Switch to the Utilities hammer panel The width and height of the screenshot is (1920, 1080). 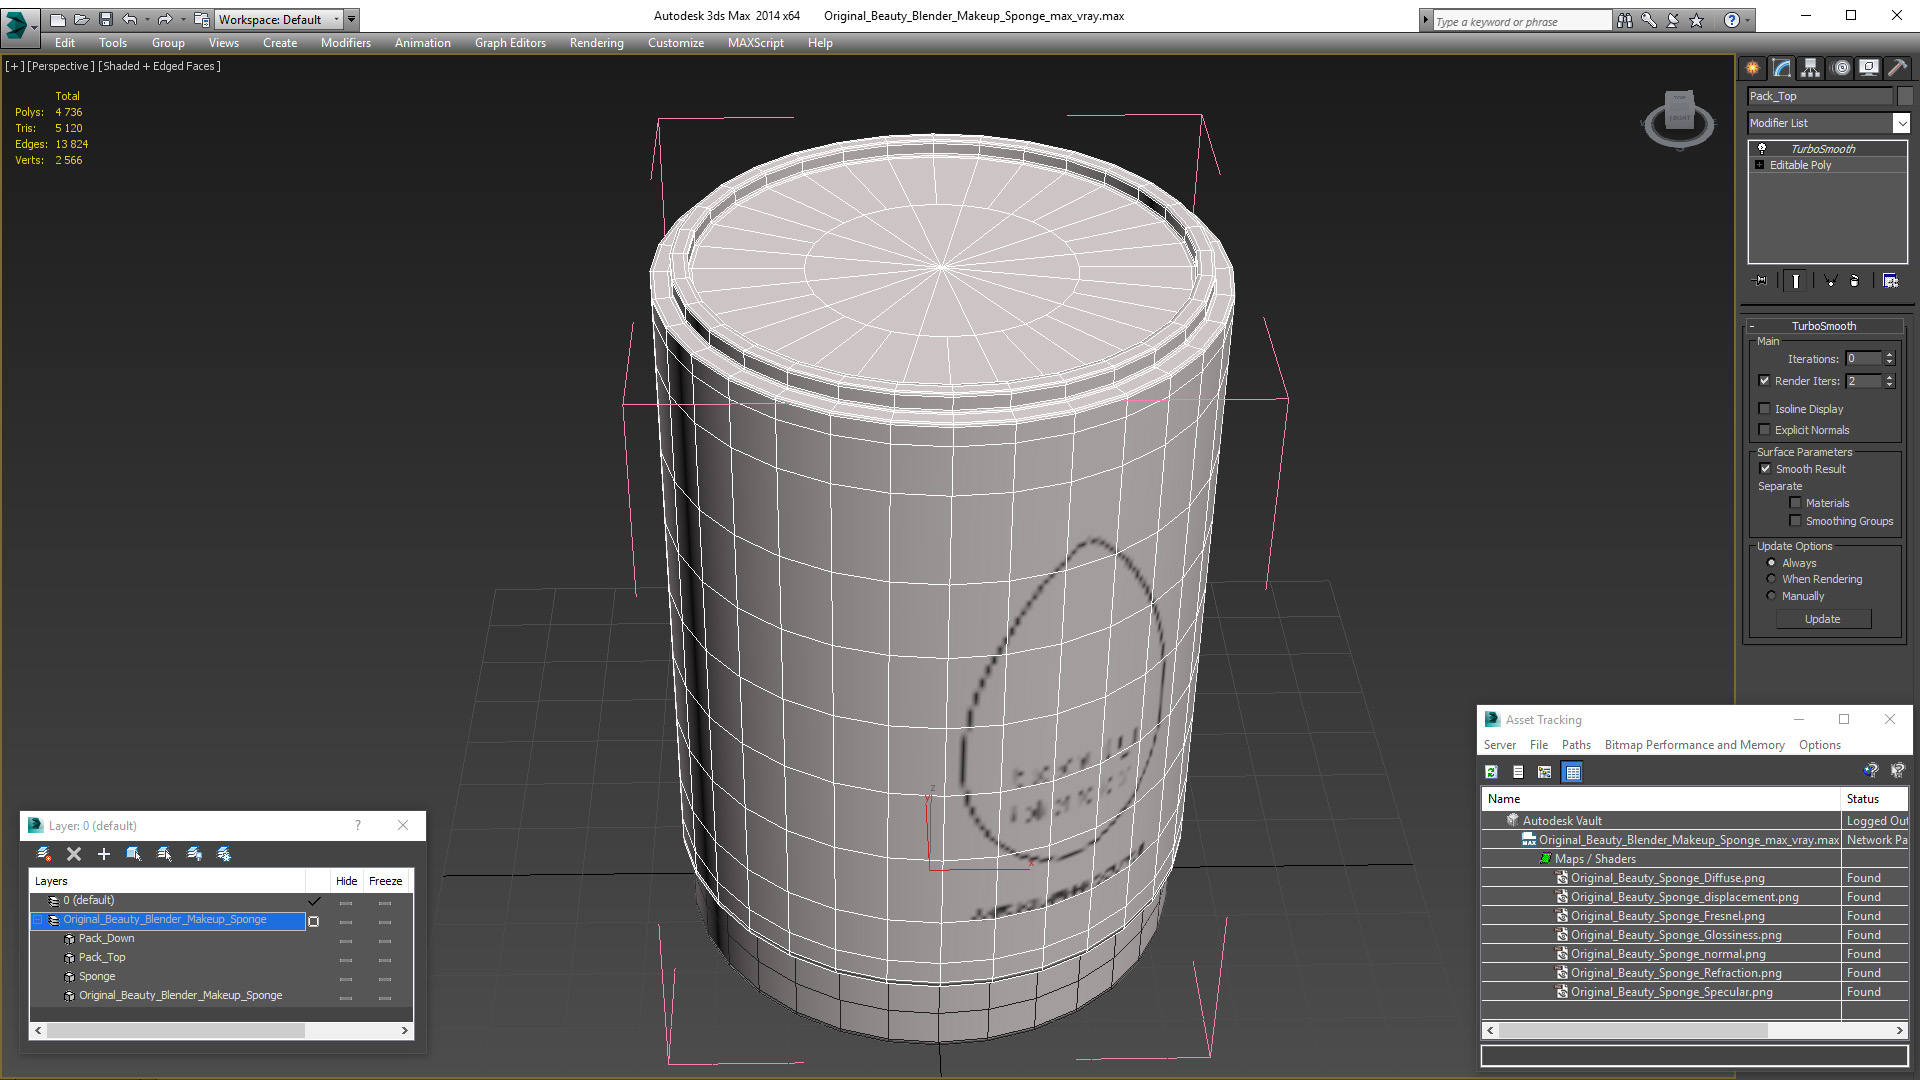coord(1897,68)
